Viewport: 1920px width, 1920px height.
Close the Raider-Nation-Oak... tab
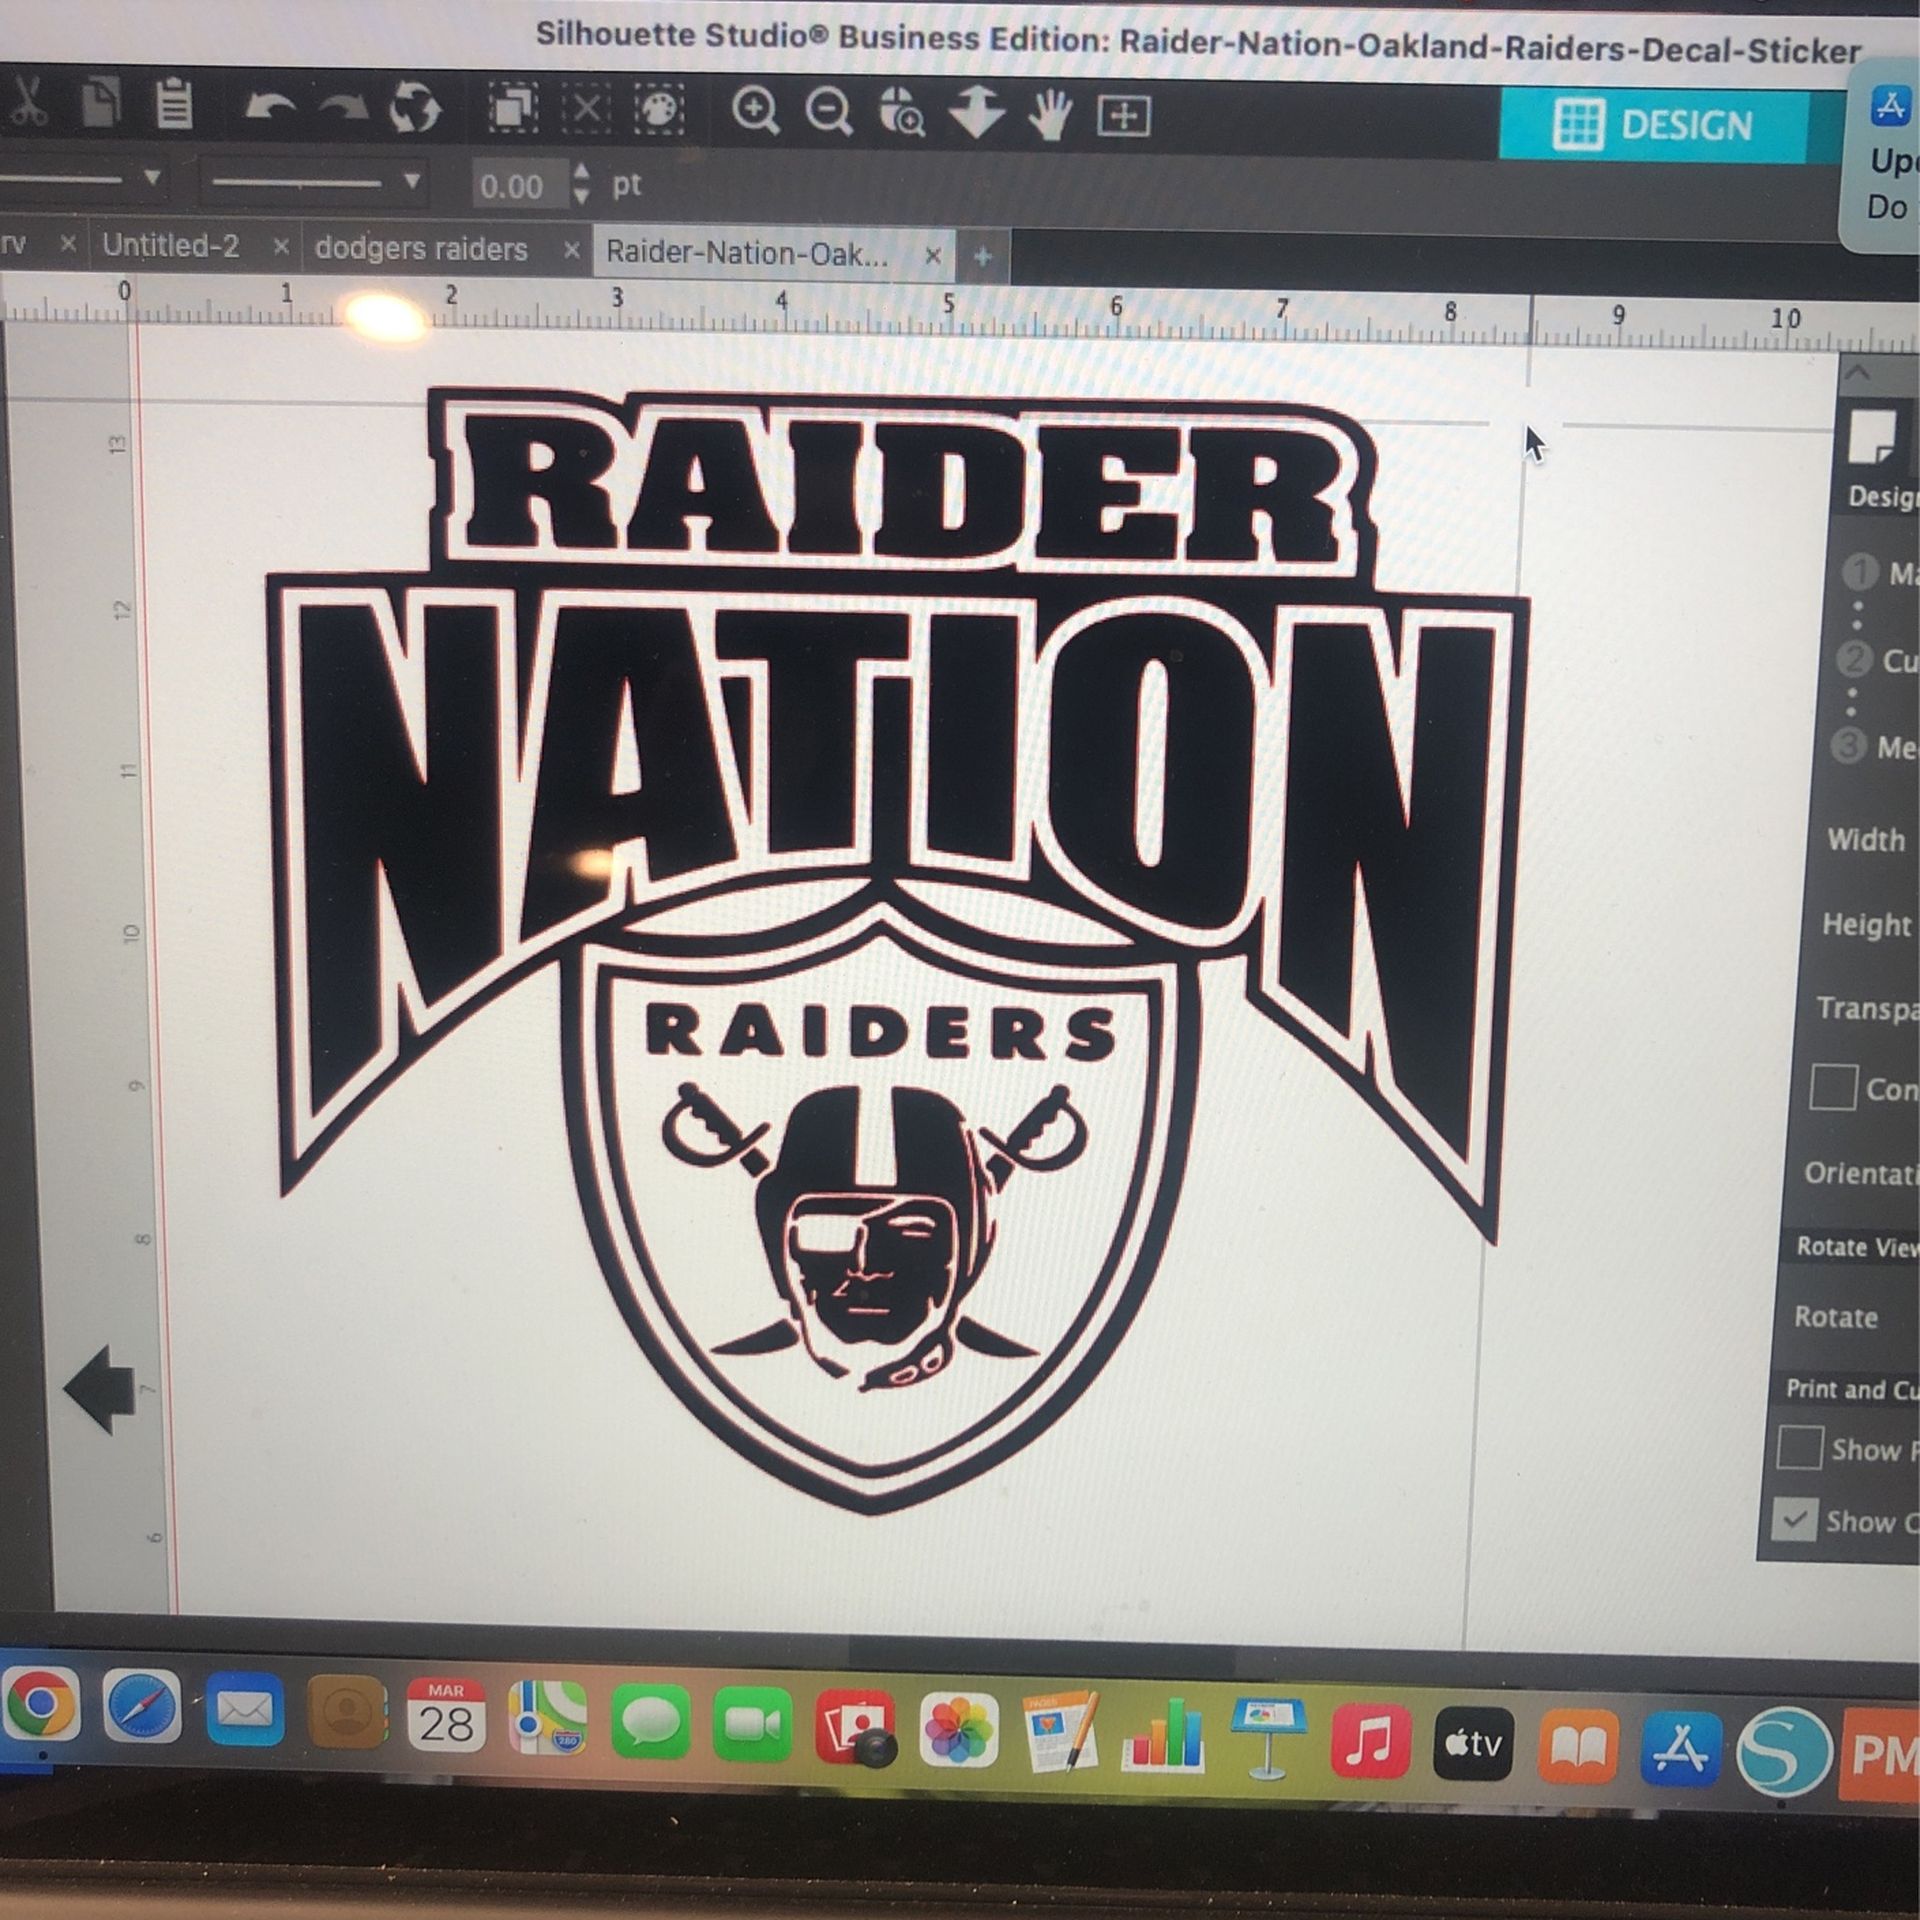932,256
